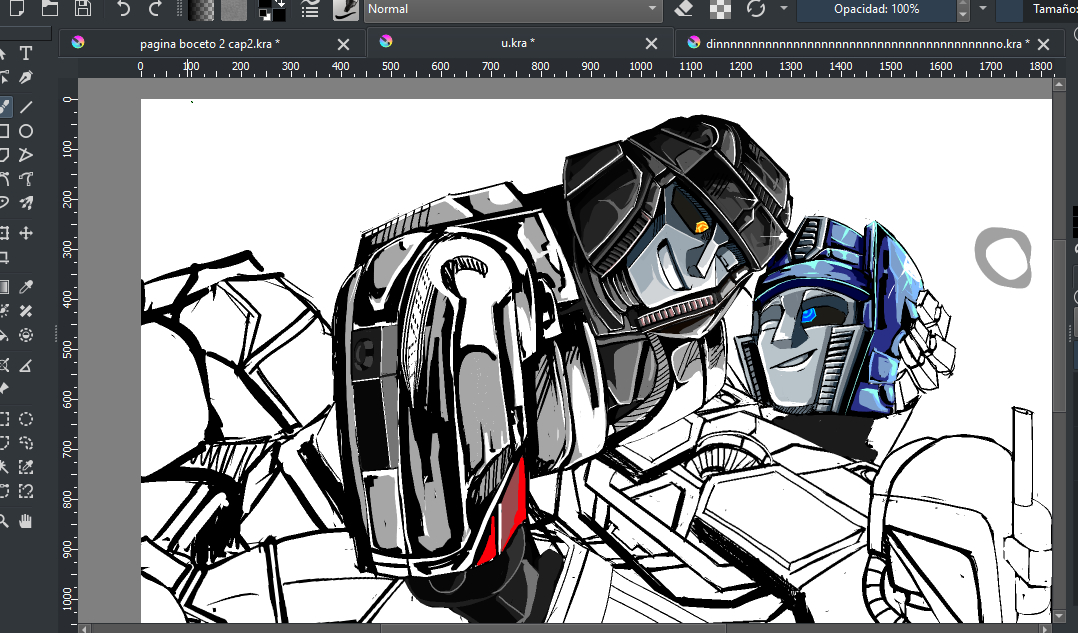Select the Ellipse tool

26,131
